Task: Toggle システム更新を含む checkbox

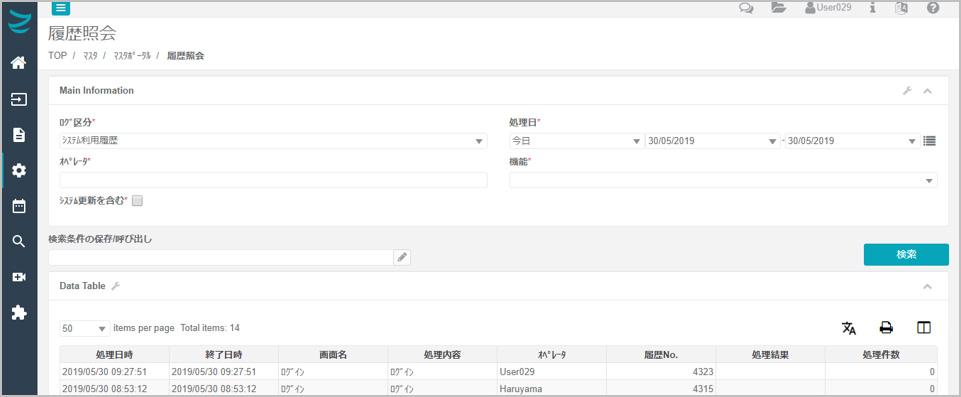Action: [137, 200]
